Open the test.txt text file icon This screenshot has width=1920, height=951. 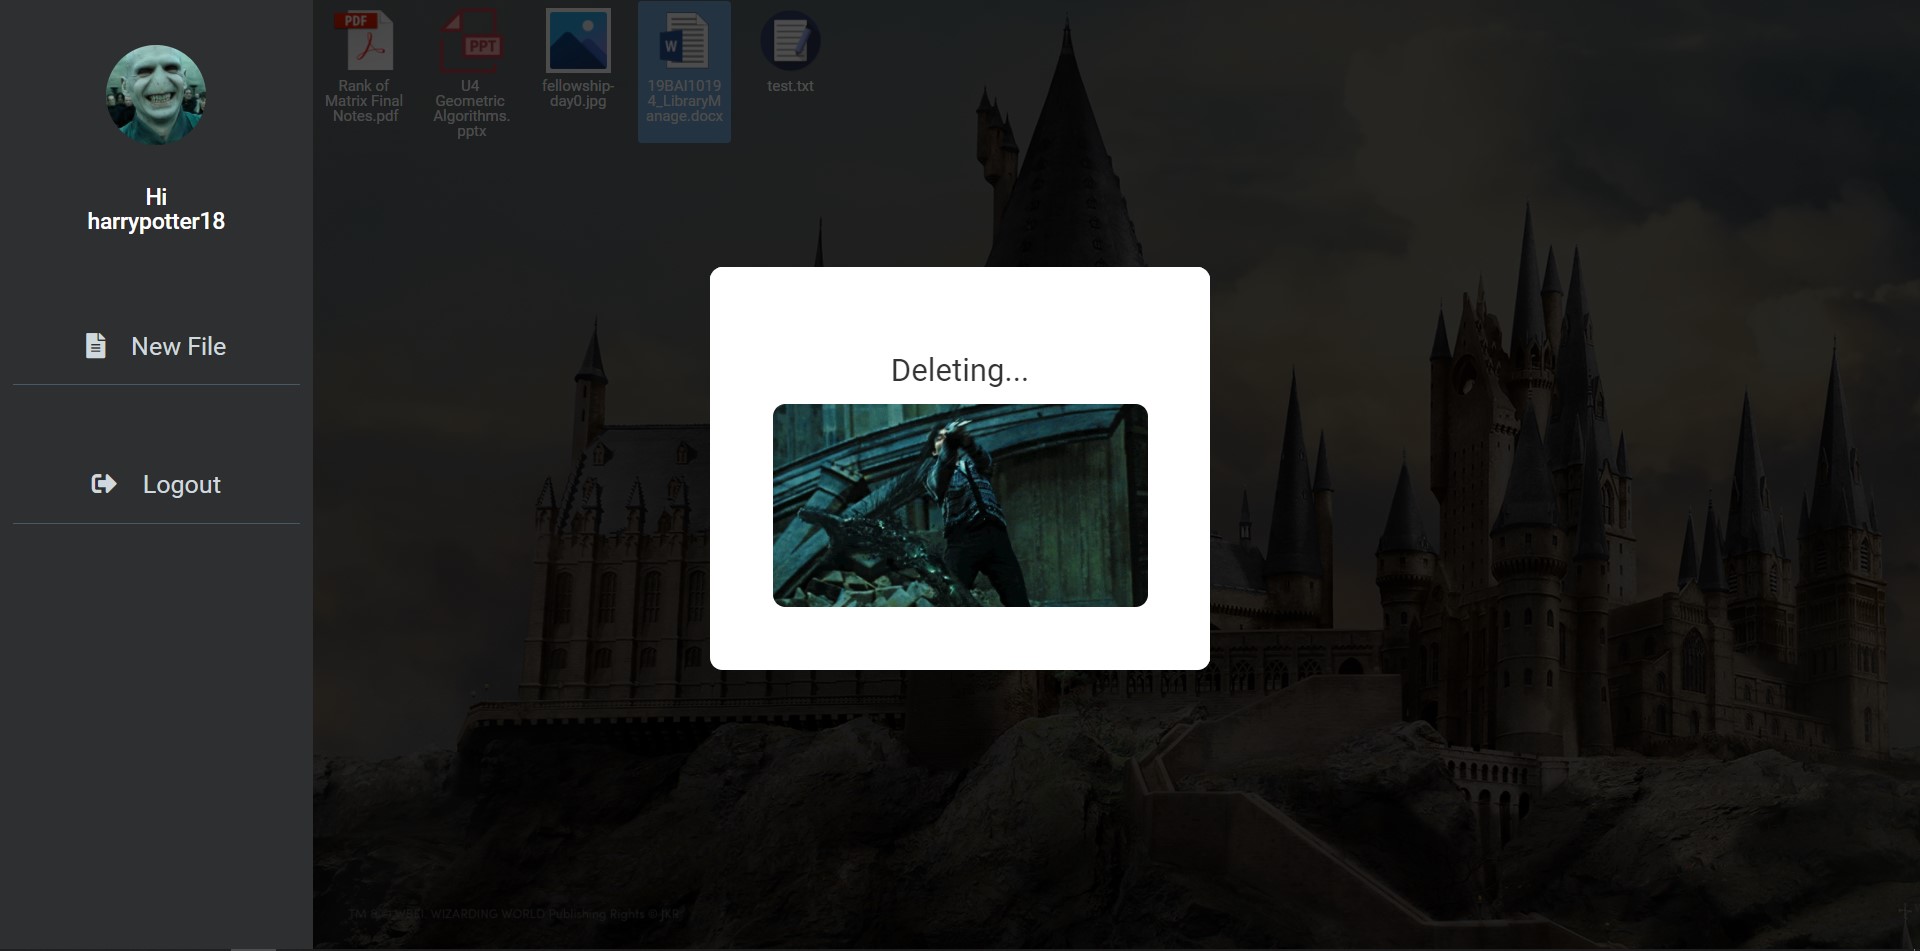(790, 41)
